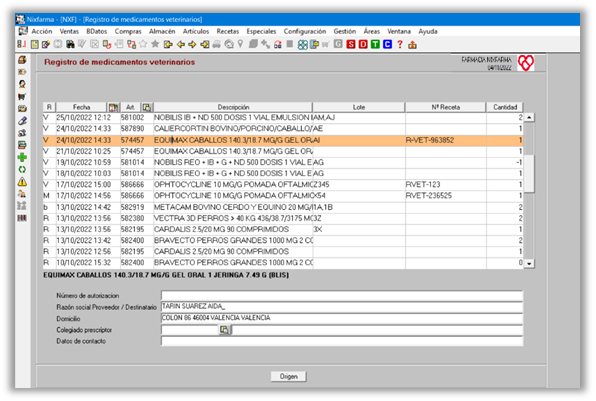Click the blue four-circles toolbar icon
This screenshot has width=596, height=401.
coord(302,45)
